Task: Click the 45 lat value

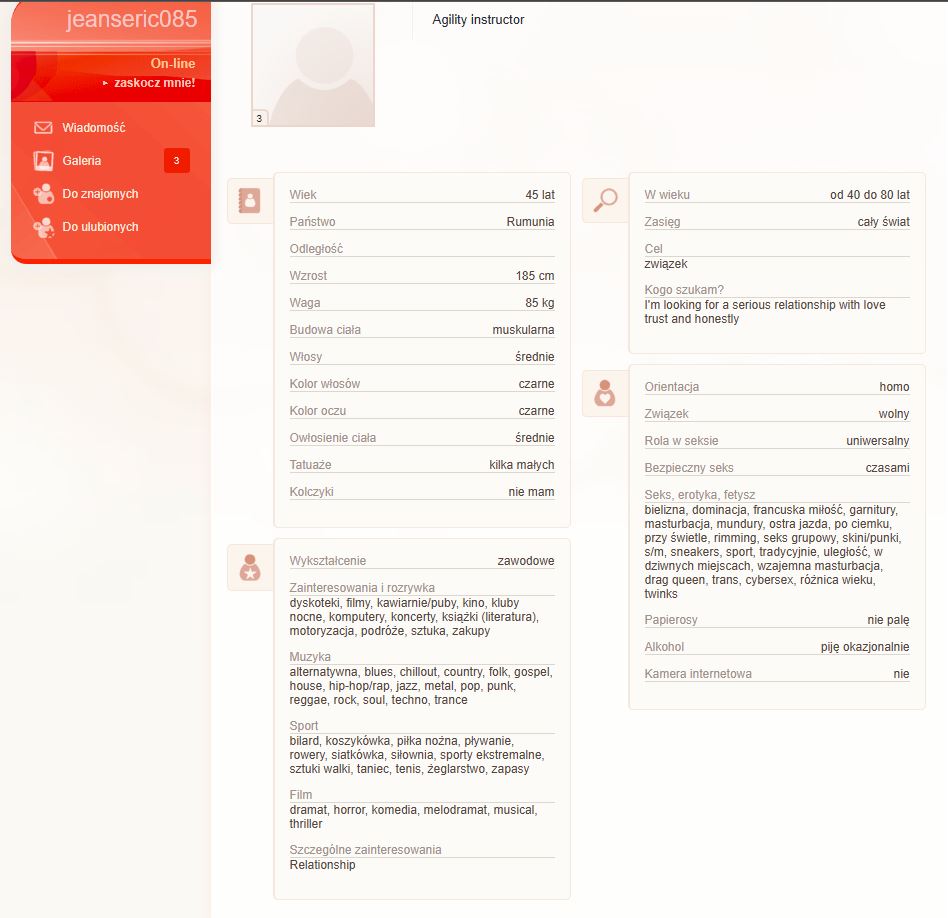Action: (x=540, y=195)
